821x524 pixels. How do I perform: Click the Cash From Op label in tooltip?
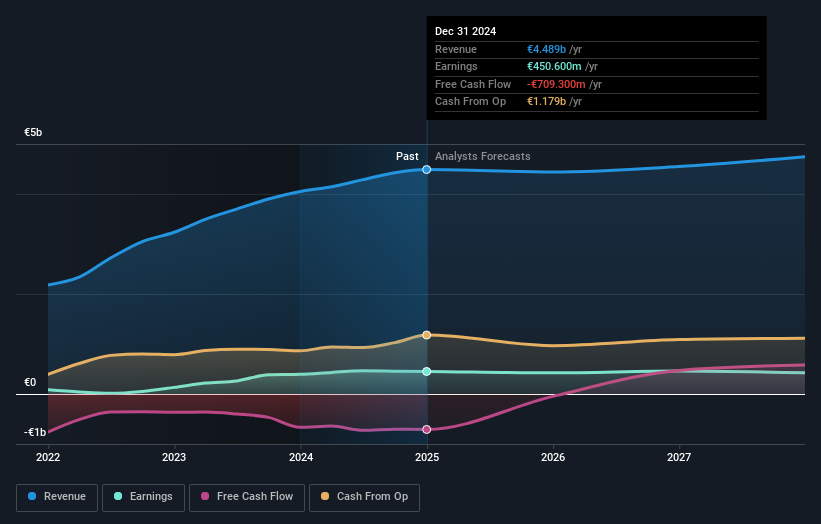(x=471, y=102)
